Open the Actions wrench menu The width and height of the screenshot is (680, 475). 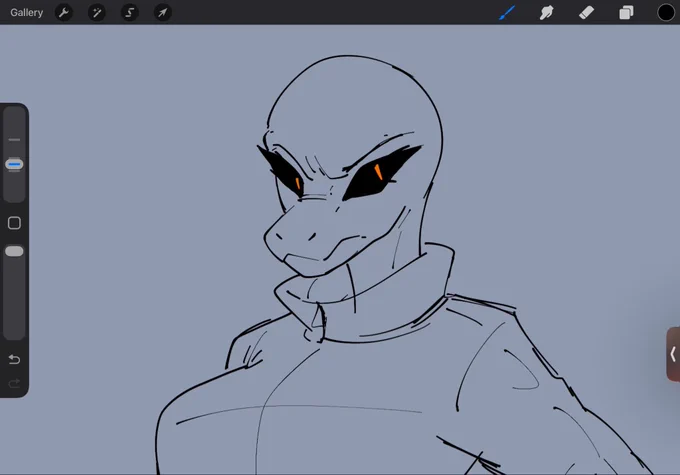coord(64,13)
